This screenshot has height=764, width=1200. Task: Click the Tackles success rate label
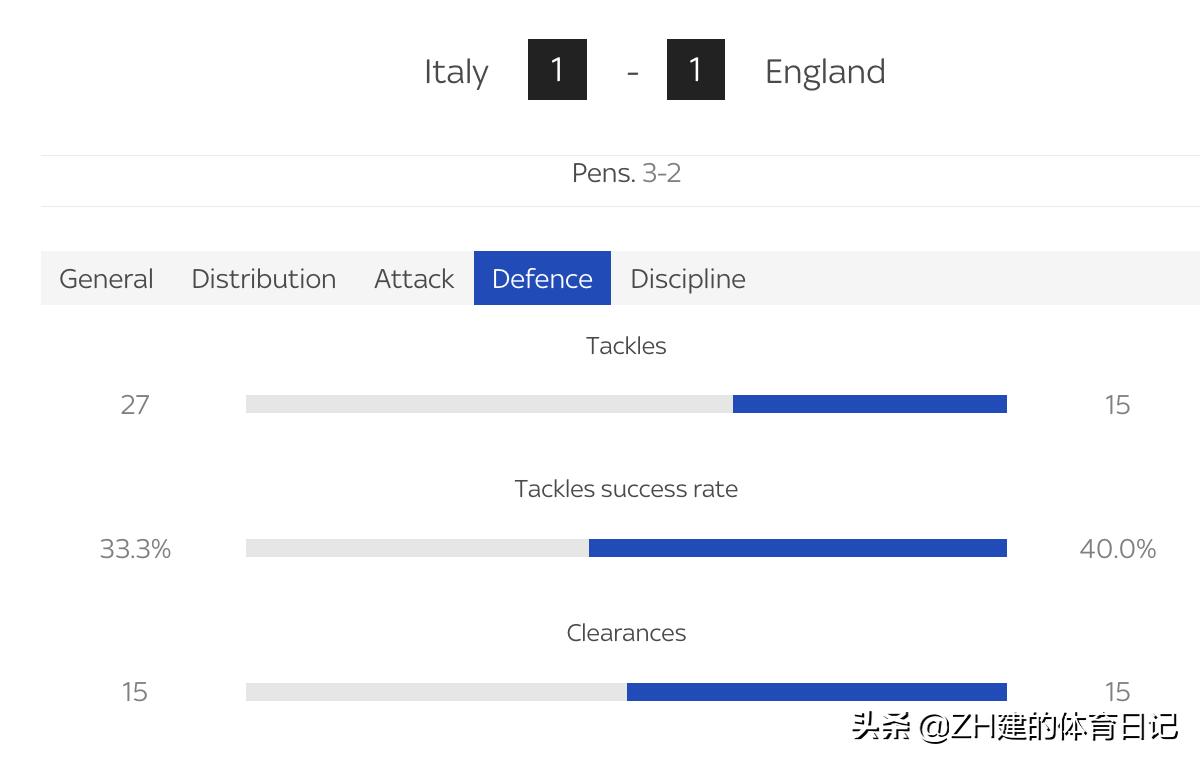click(626, 489)
